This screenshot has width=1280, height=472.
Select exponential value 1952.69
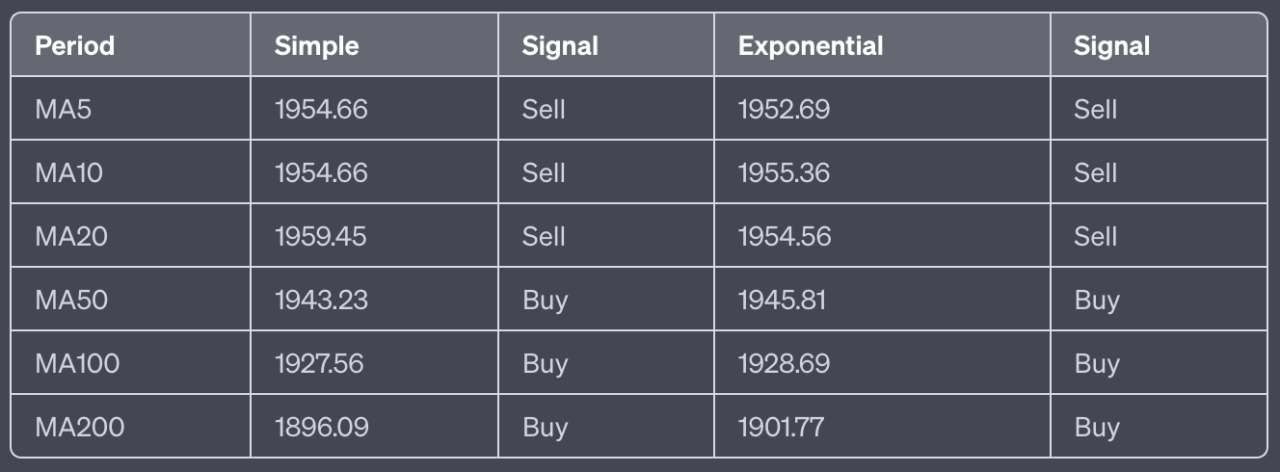tap(784, 109)
